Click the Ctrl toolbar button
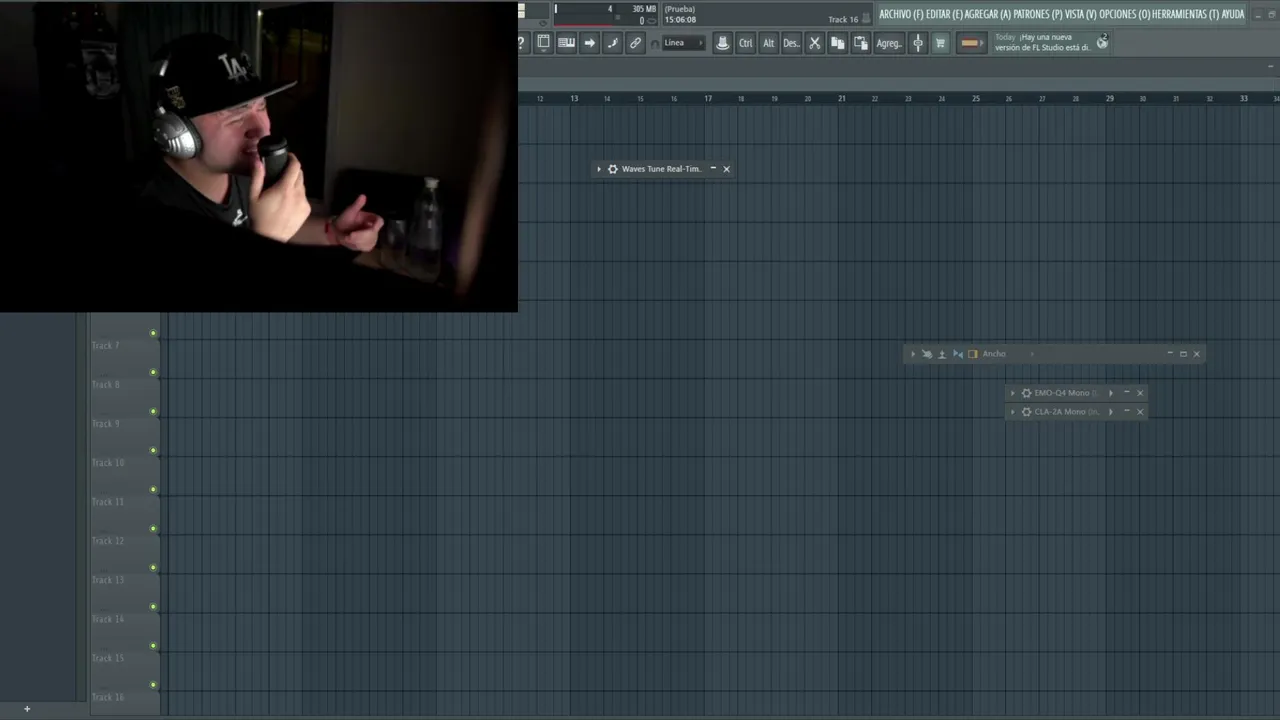 (x=745, y=43)
